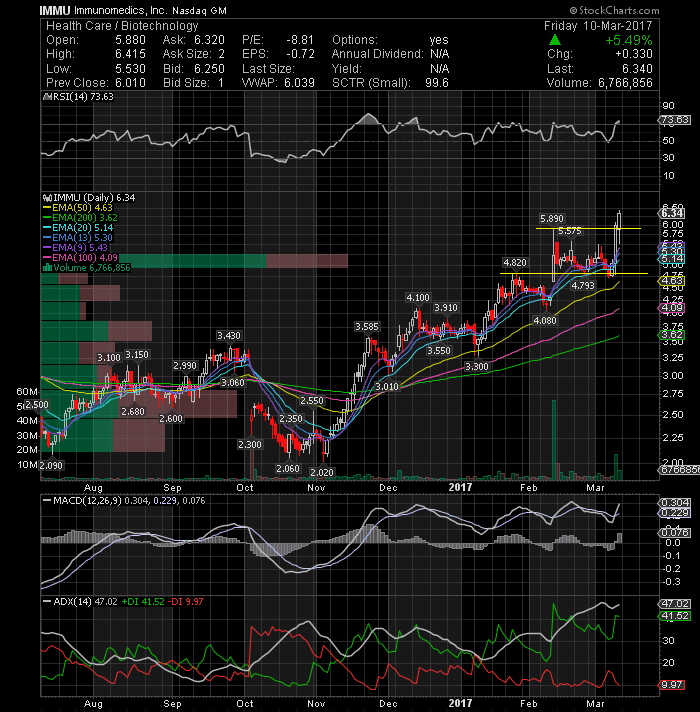Click the SCTR (Small) value 99.6
Screen dimensions: 700x712
(437, 83)
